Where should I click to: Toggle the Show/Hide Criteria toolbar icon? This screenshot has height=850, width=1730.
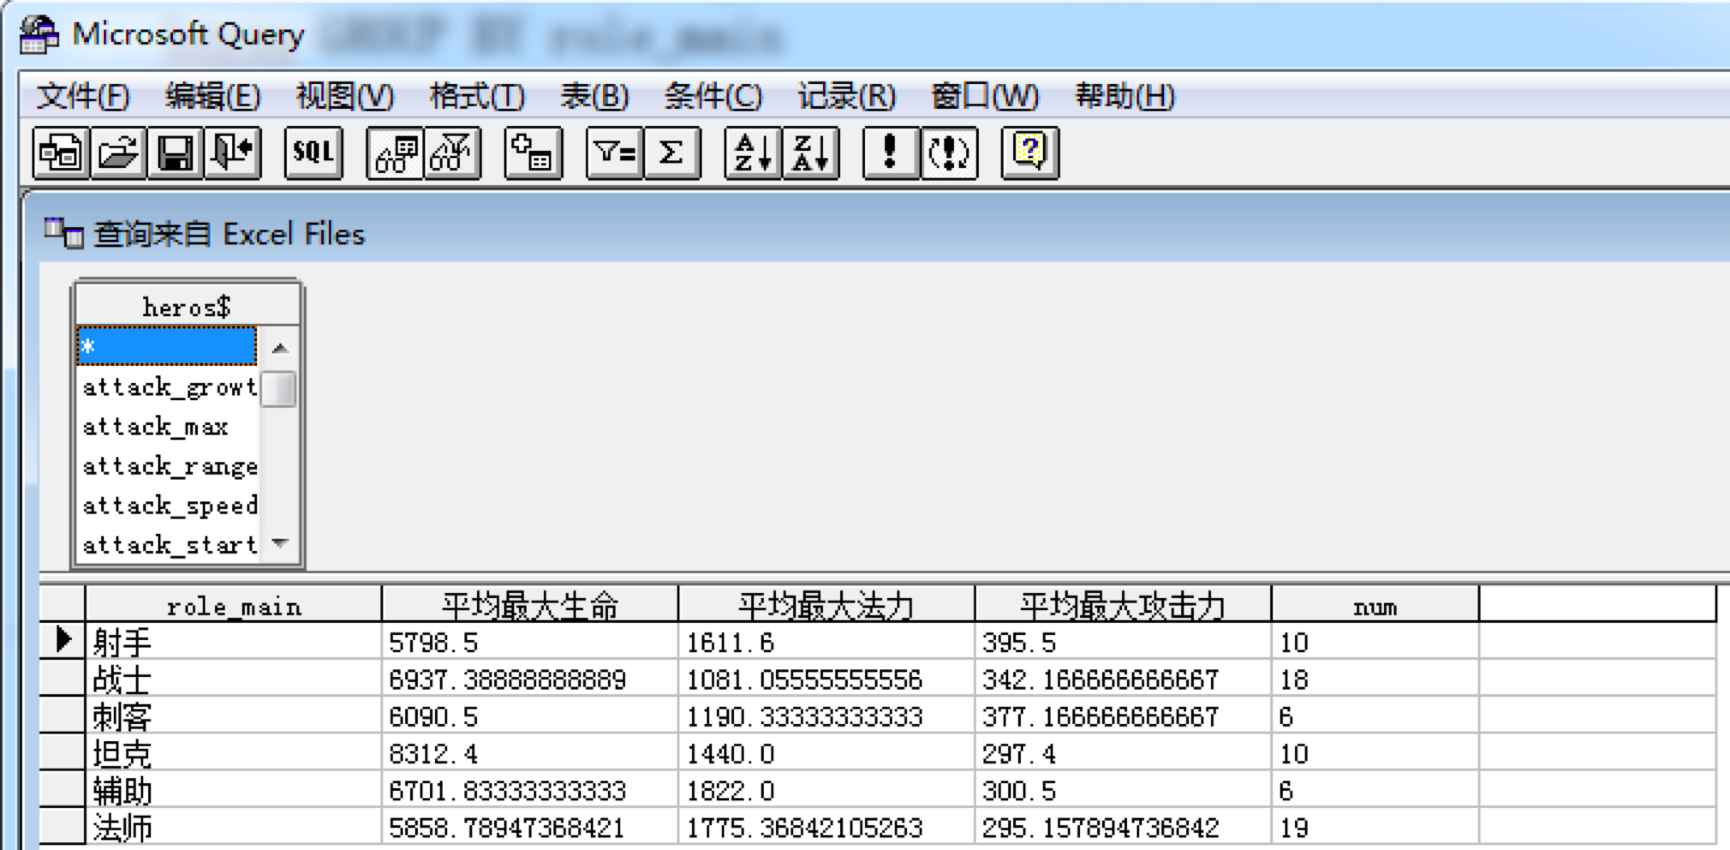click(x=453, y=153)
